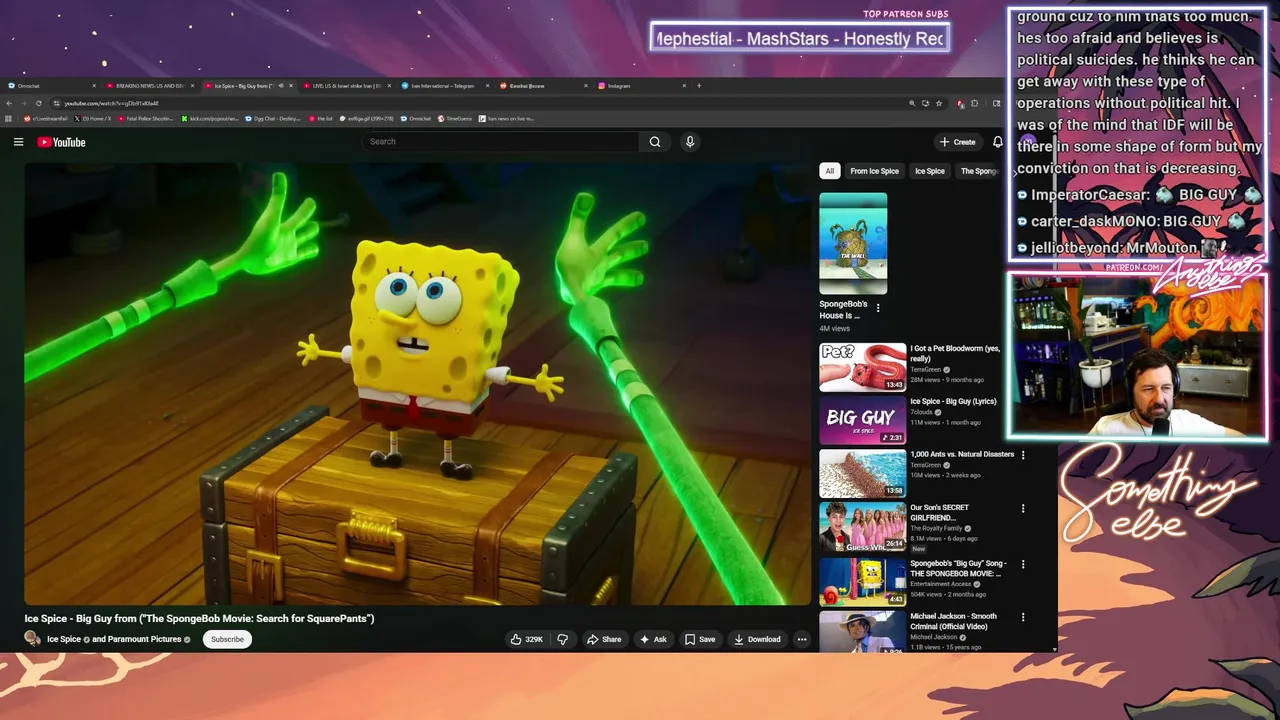Open options for 'SpongeBob's House Is' video
Screen dimensions: 1280x720
click(878, 308)
